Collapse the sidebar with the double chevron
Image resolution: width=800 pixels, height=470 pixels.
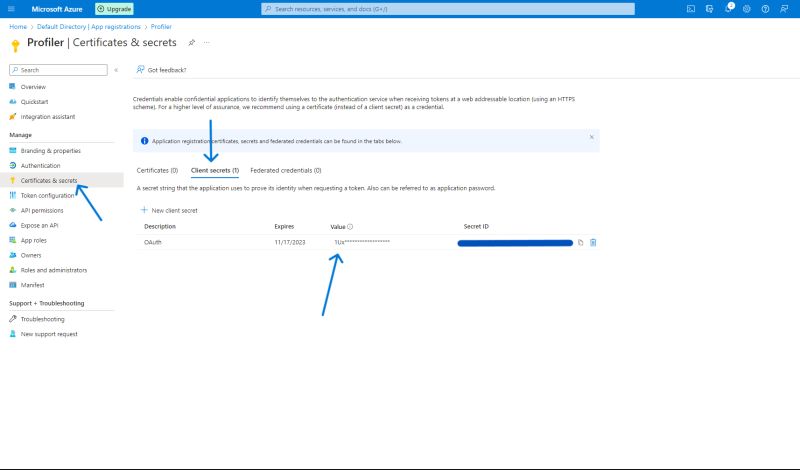pyautogui.click(x=116, y=70)
